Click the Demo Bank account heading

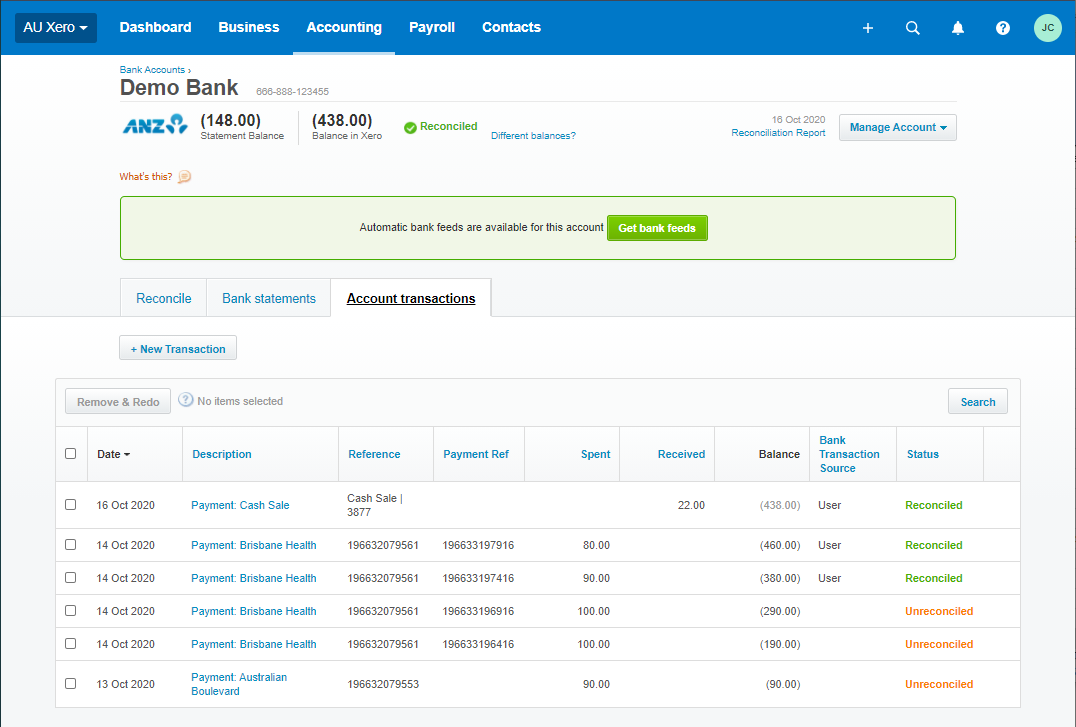pos(179,88)
